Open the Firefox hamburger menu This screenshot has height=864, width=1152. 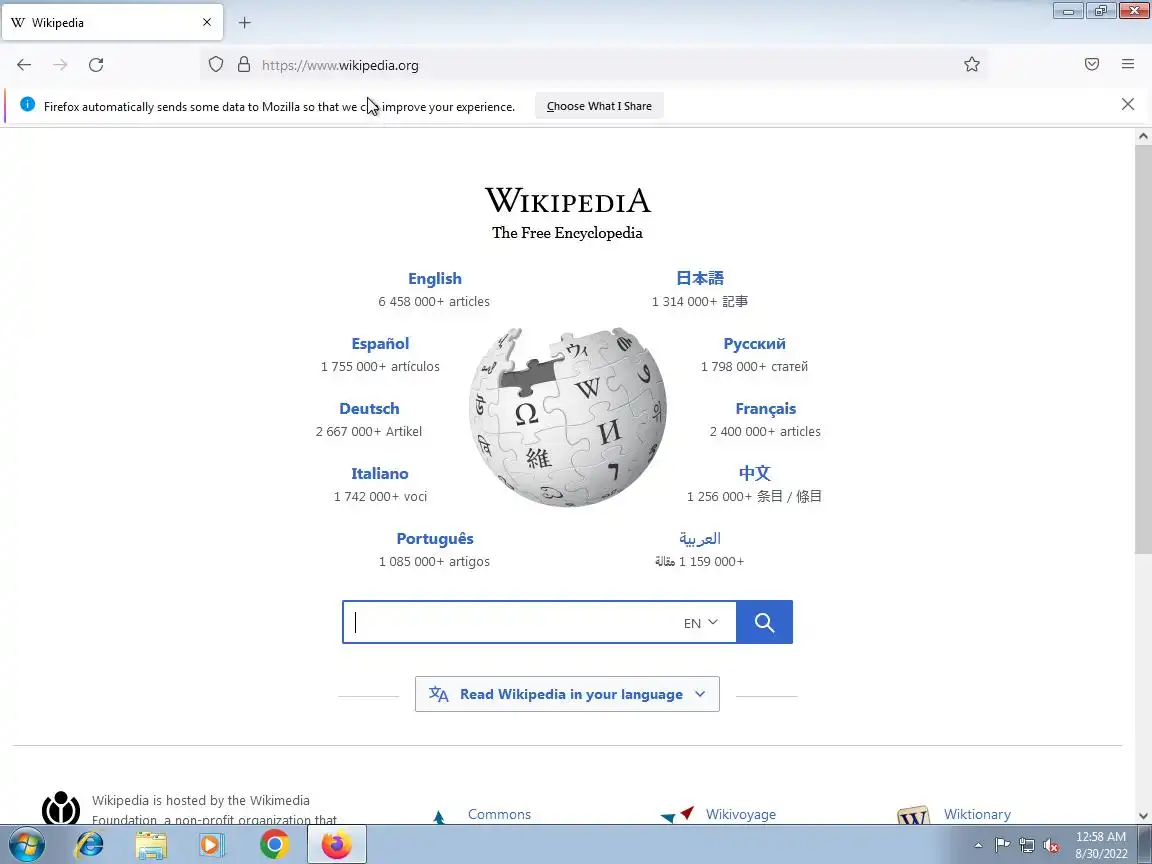1128,65
